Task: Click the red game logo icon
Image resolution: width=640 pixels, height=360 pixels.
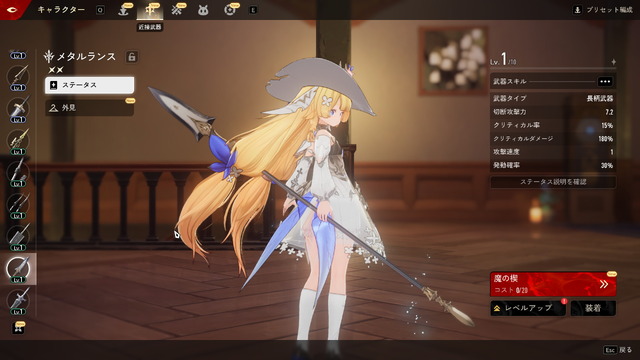Action: 11,9
